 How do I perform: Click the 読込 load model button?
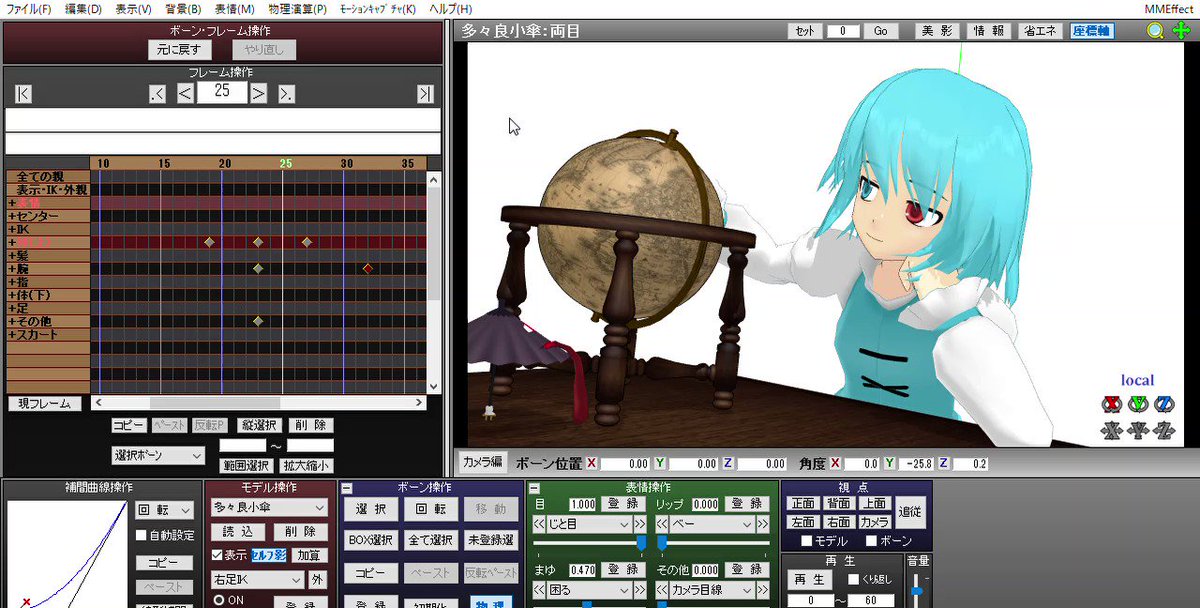pyautogui.click(x=237, y=533)
